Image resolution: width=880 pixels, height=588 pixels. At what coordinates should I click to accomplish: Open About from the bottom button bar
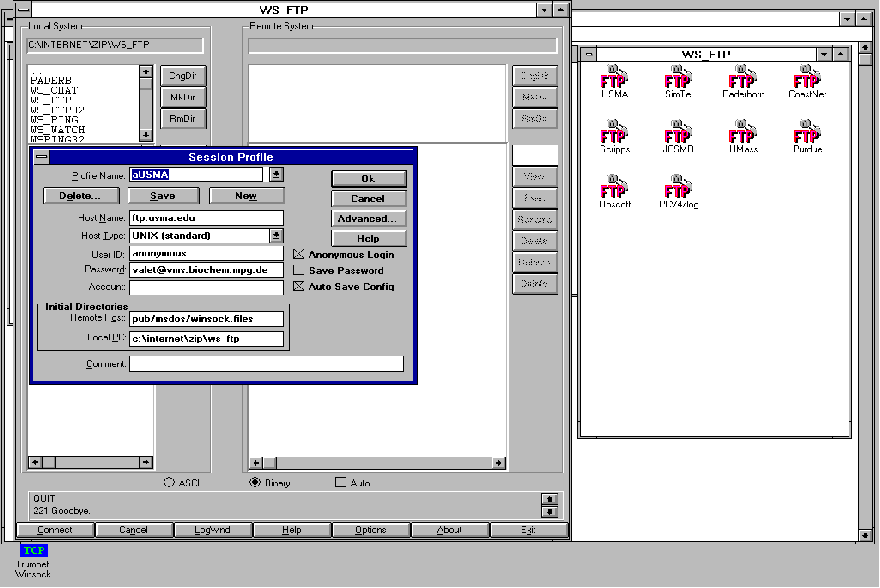pos(450,530)
